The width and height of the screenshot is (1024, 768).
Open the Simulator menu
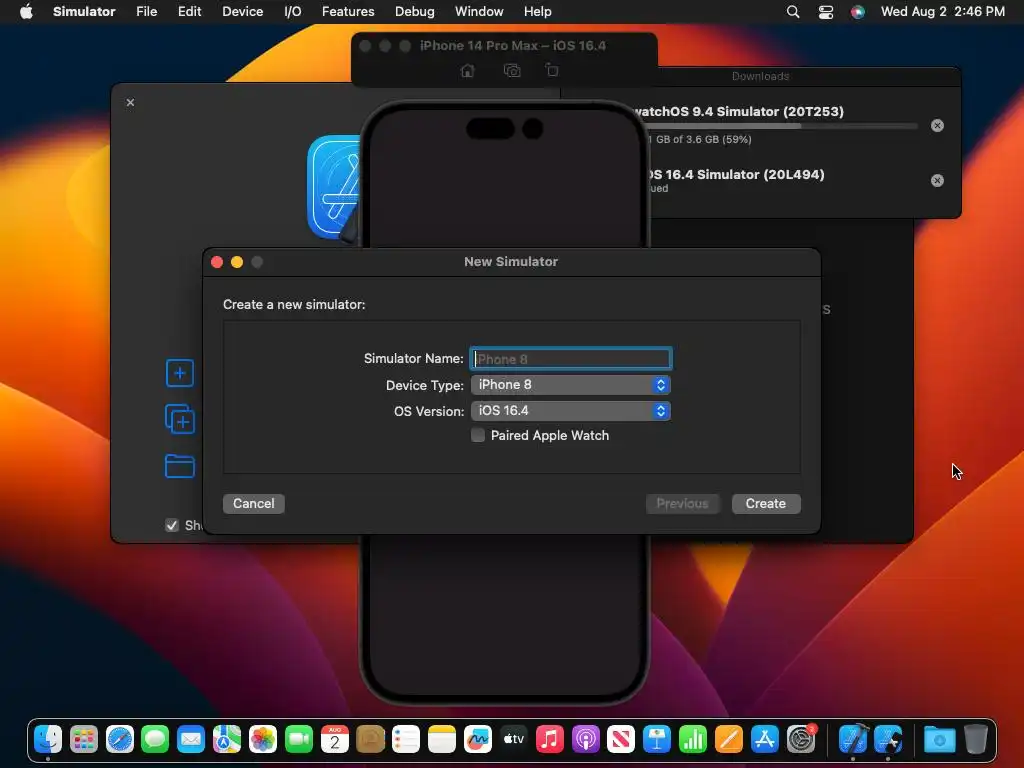[84, 12]
